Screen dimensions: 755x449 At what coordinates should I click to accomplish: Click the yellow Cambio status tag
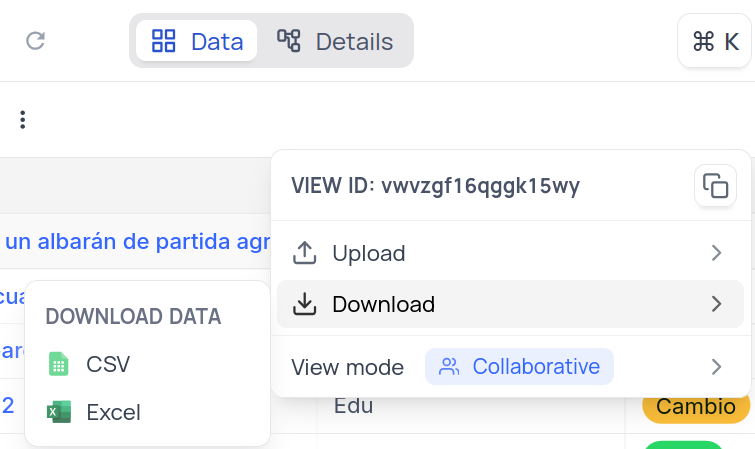click(696, 406)
